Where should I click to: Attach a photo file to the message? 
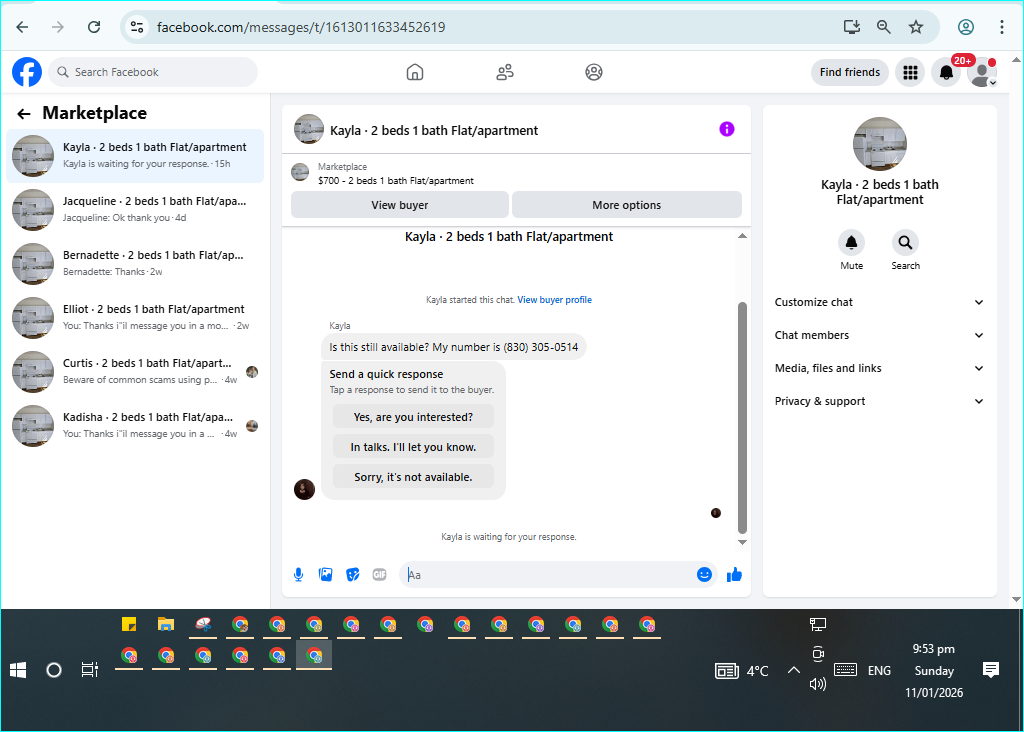click(325, 575)
